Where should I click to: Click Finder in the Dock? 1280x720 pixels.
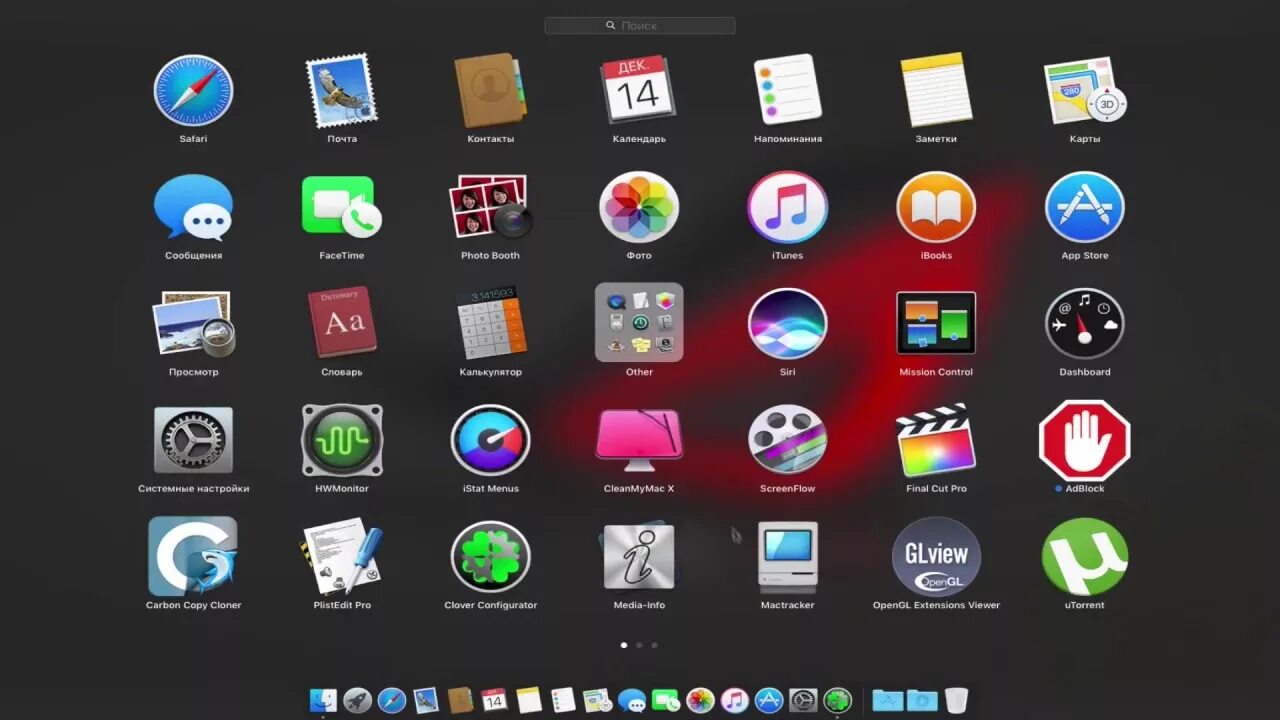(323, 700)
